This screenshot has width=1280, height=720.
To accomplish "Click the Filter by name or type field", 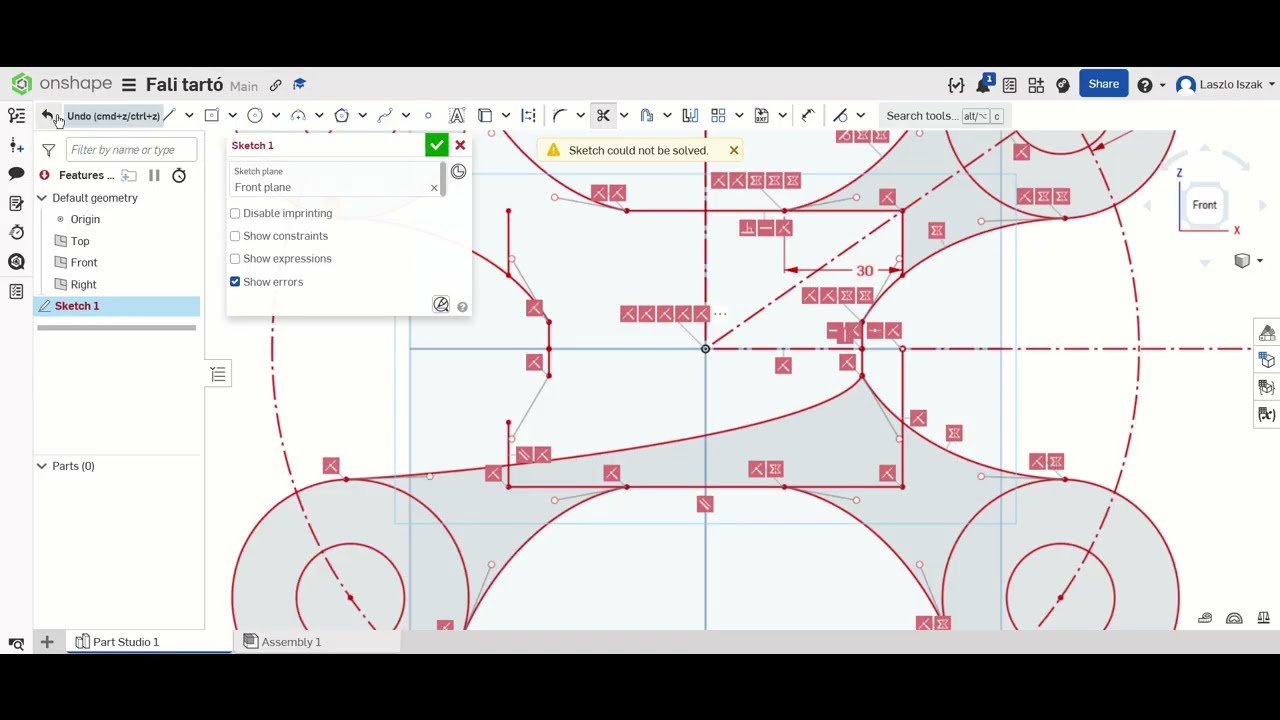I will (x=131, y=150).
